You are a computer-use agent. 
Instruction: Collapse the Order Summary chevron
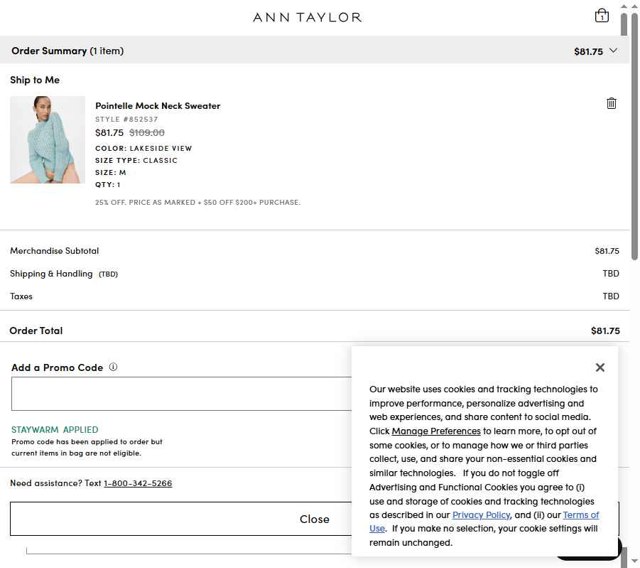click(x=613, y=51)
